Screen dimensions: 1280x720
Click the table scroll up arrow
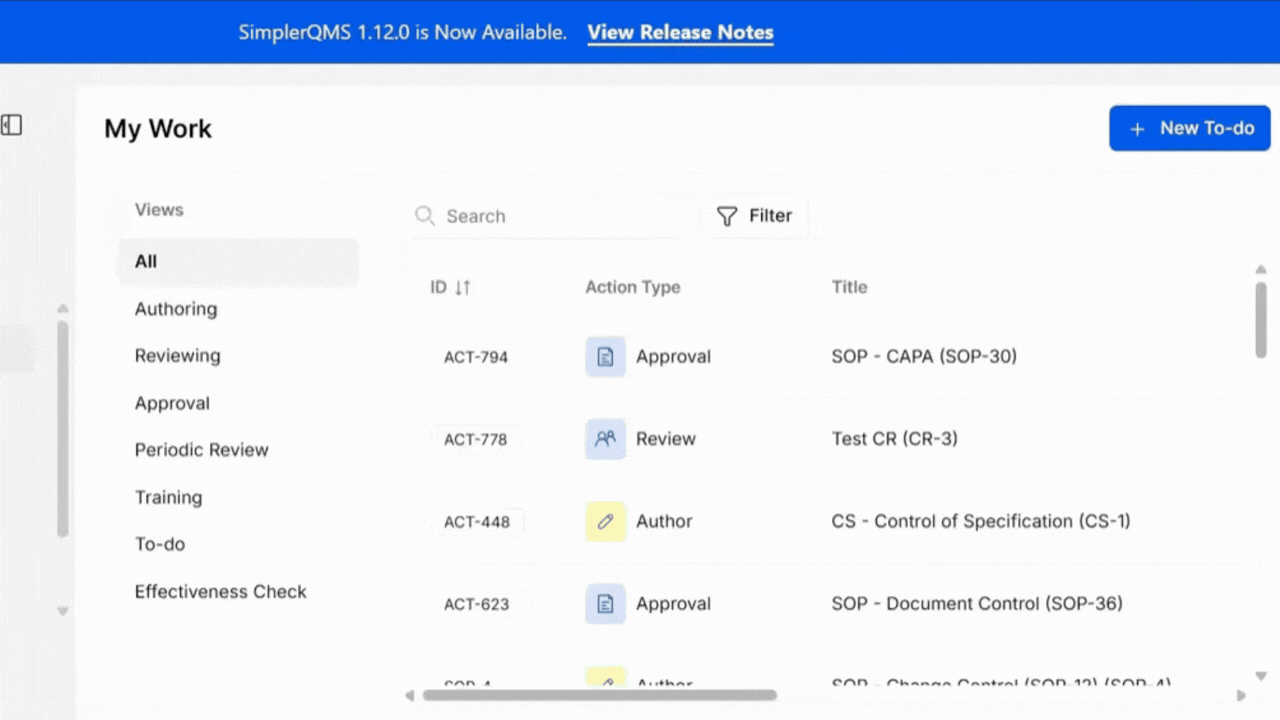coord(1260,269)
